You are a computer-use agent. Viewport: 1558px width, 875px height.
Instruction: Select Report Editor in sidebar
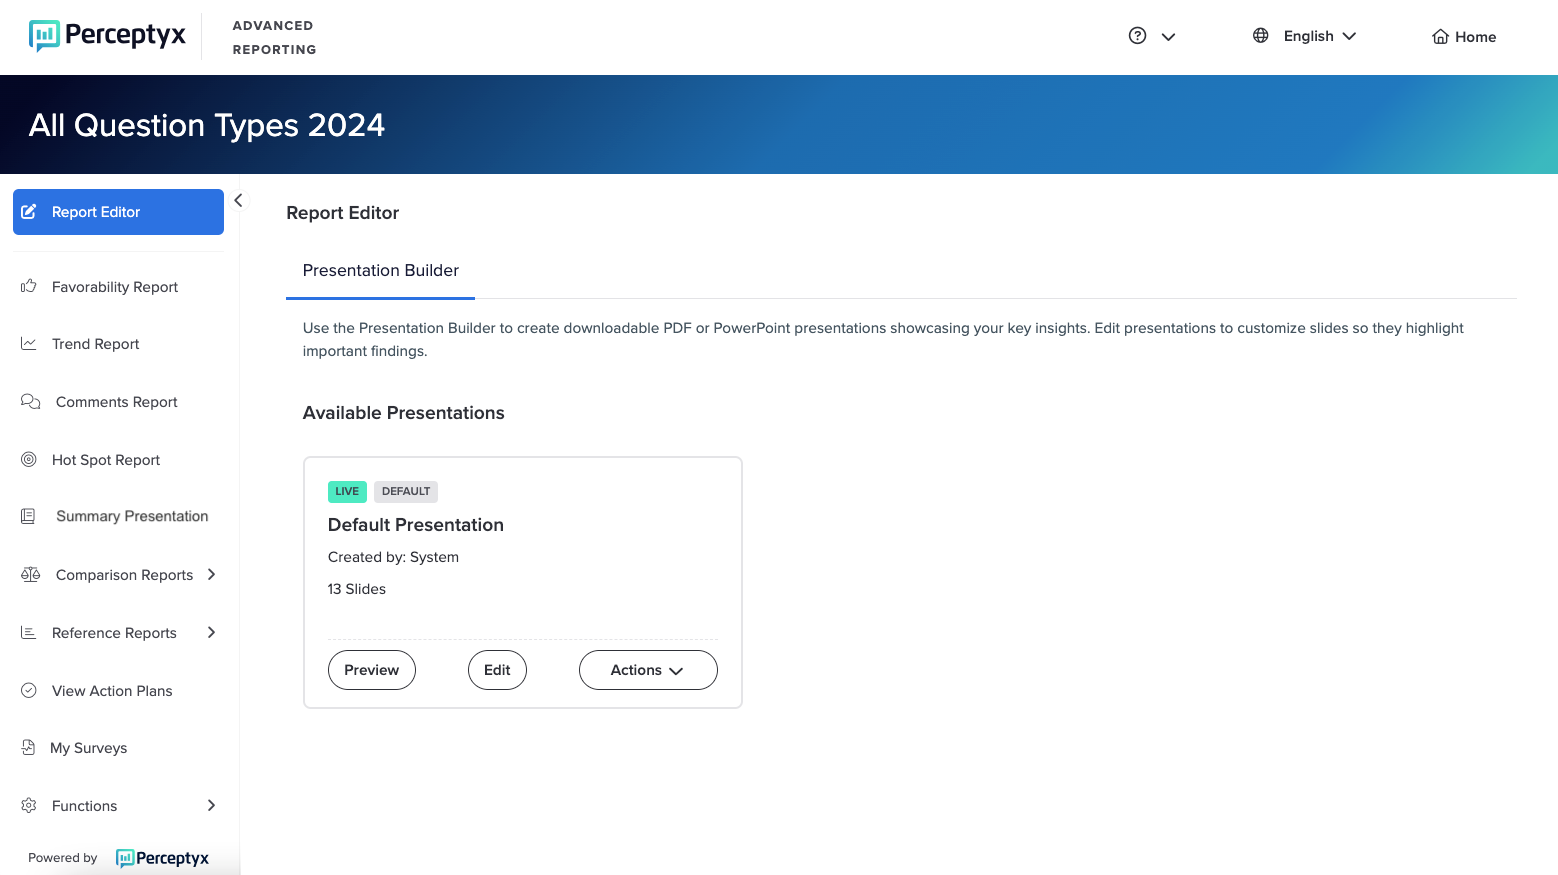(x=118, y=212)
